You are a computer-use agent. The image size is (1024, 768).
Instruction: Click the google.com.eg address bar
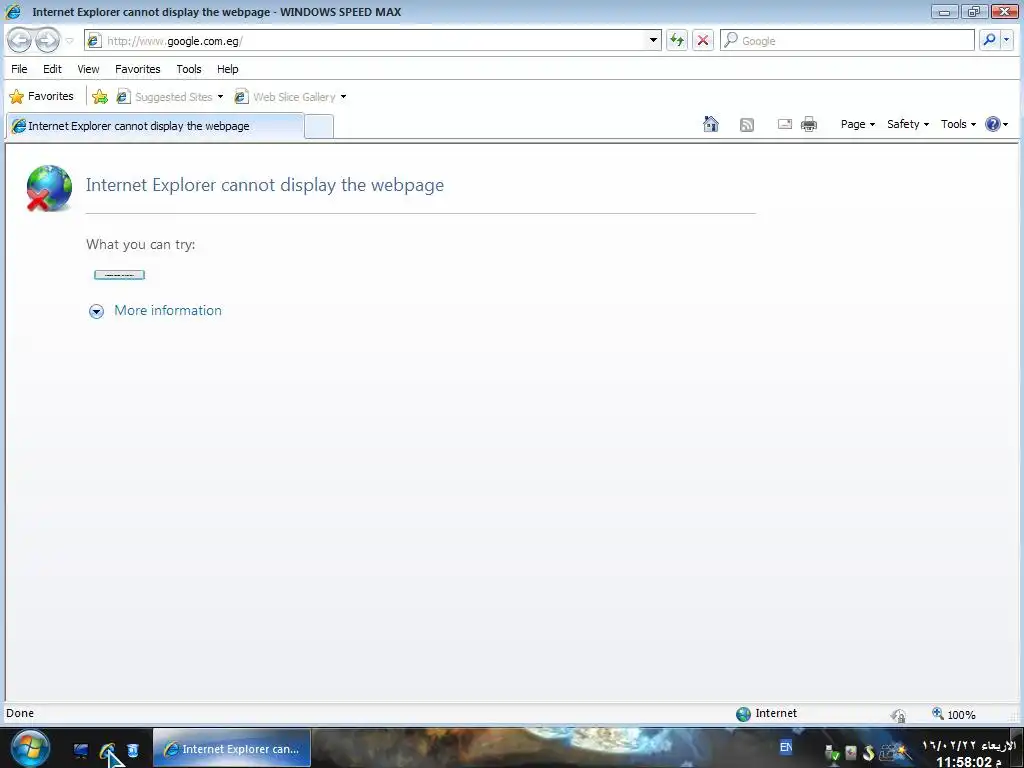point(372,40)
